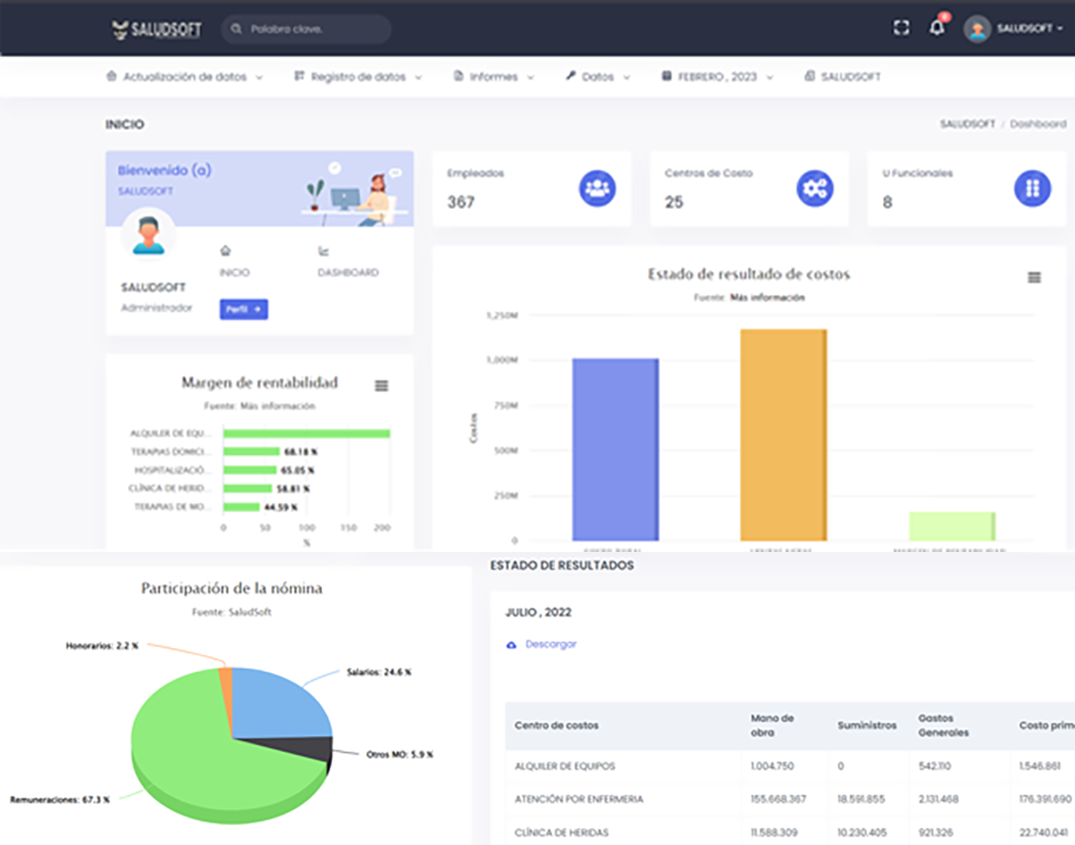The height and width of the screenshot is (845, 1075).
Task: Click the Más información link under cost chart
Action: click(x=766, y=298)
